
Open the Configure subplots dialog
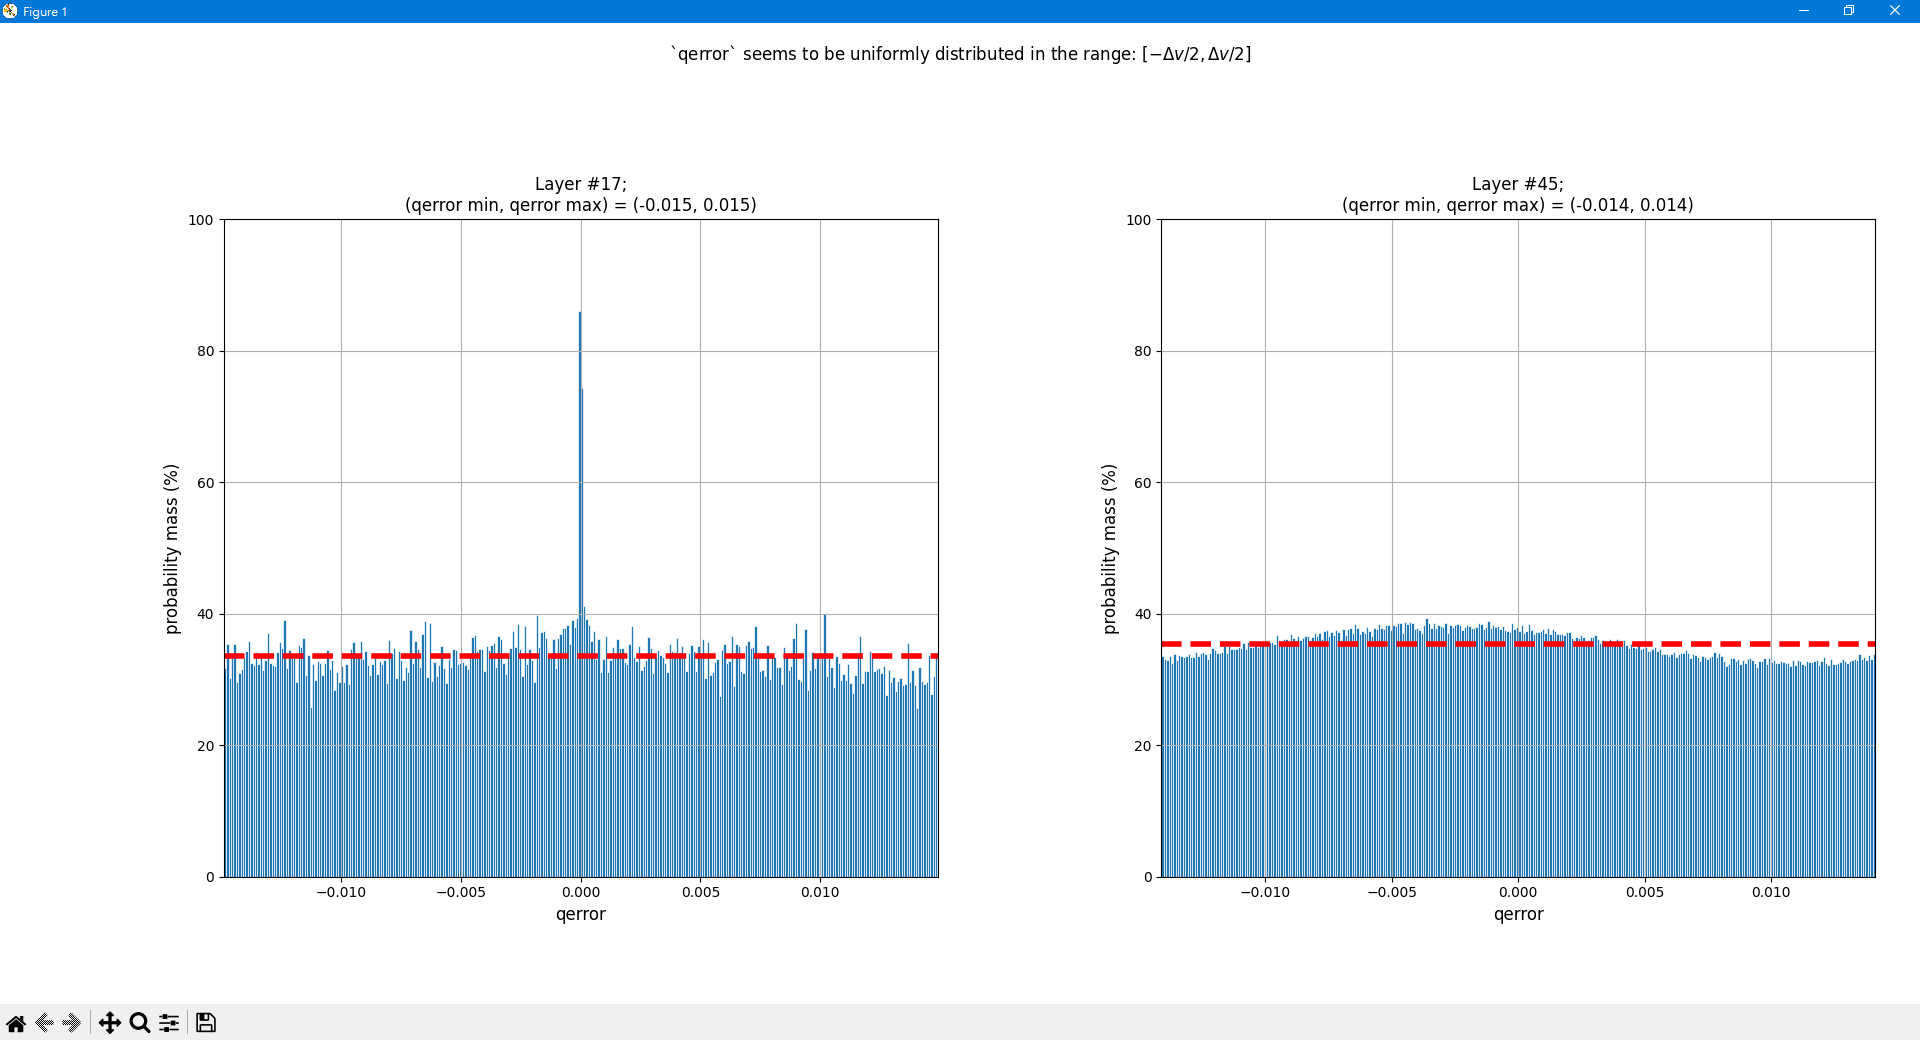(169, 1022)
